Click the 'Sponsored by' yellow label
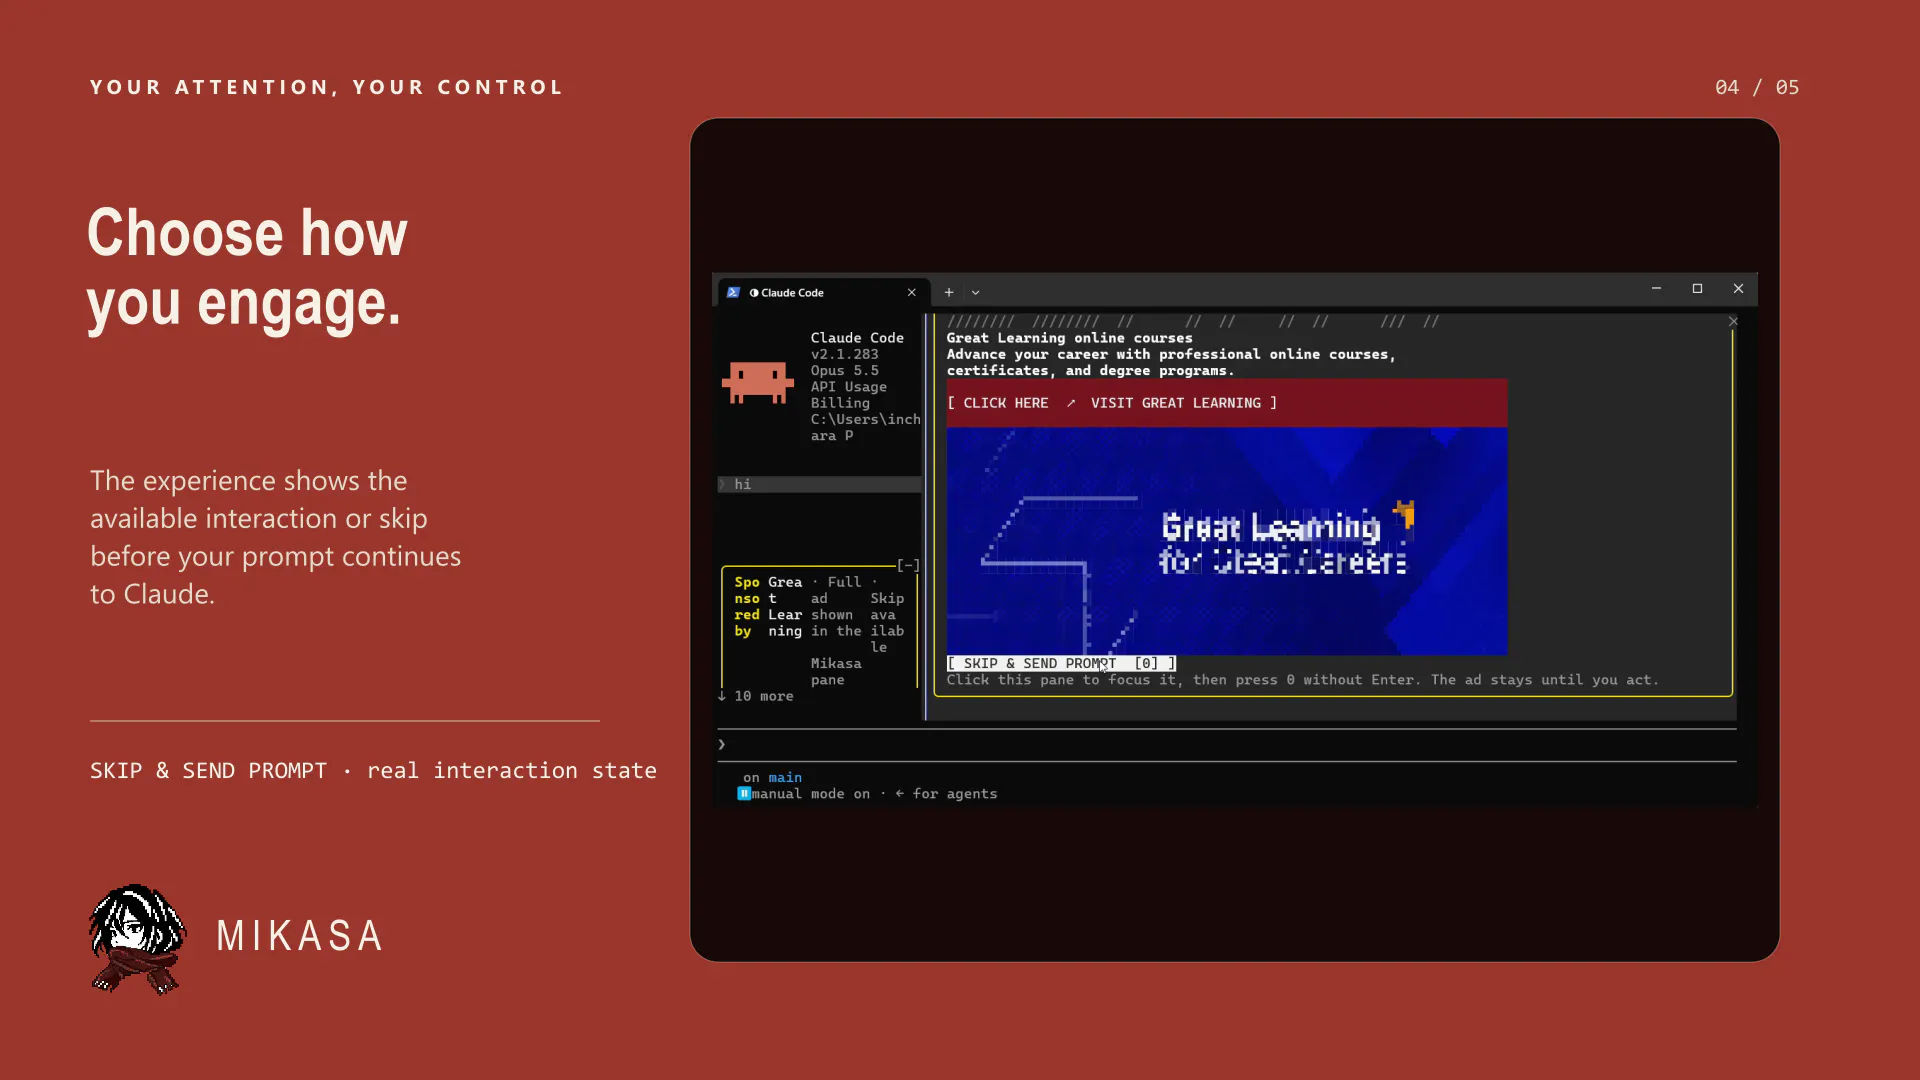 point(747,606)
